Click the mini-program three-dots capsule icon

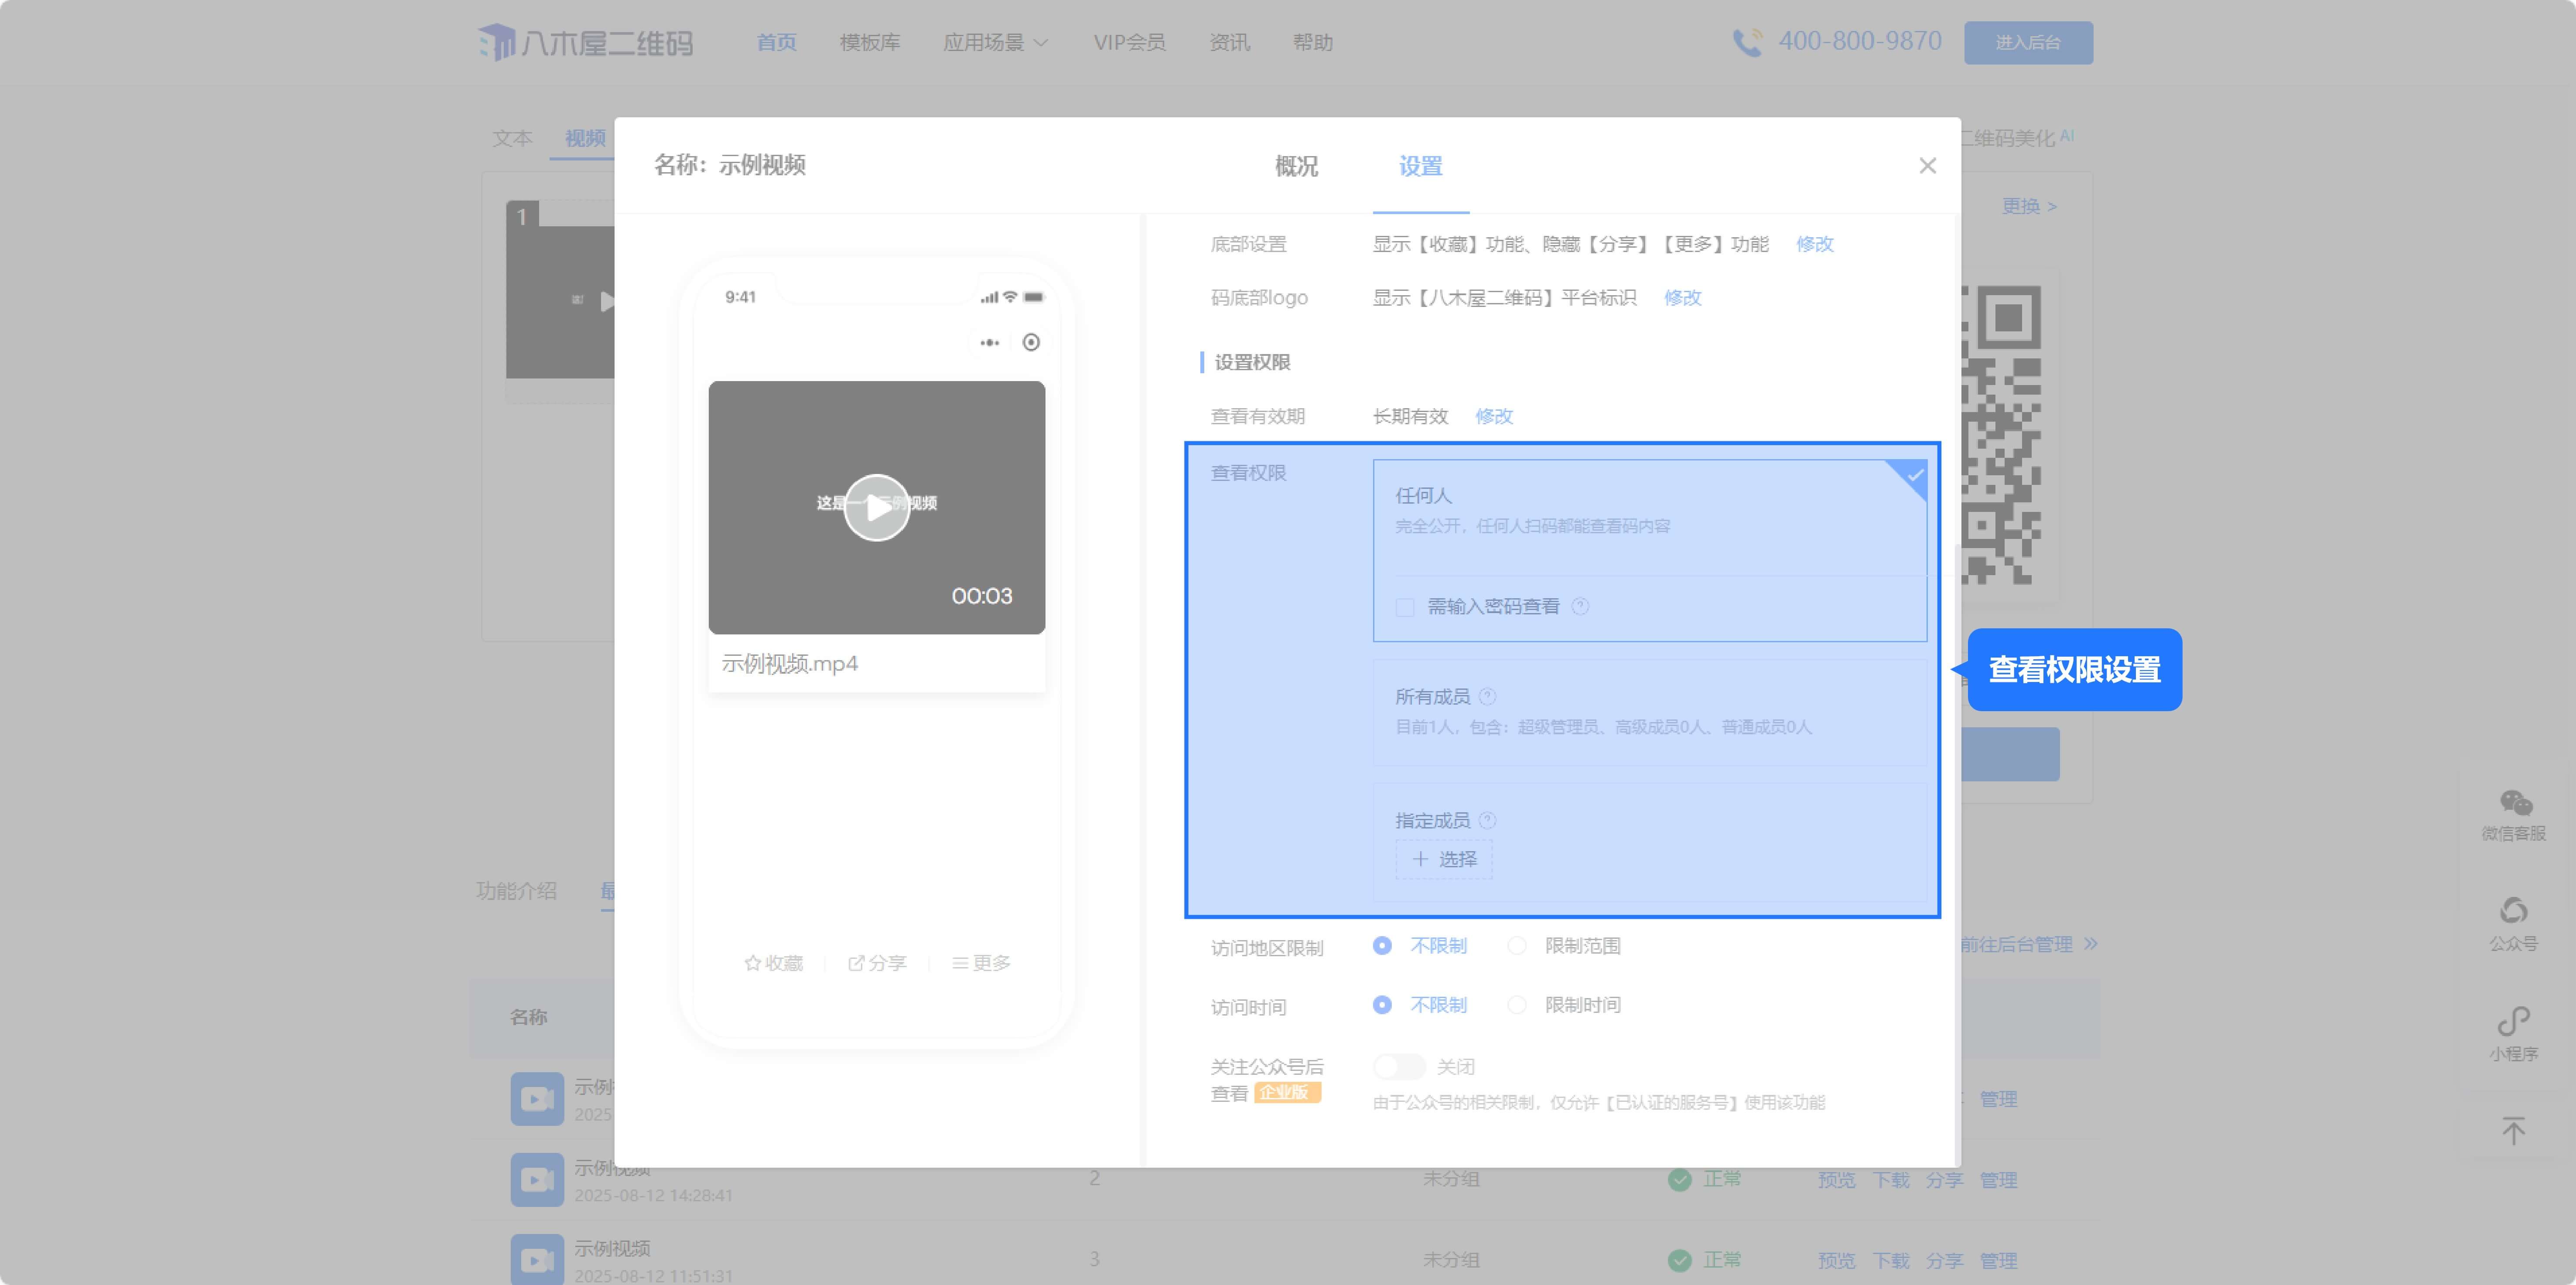click(x=990, y=343)
